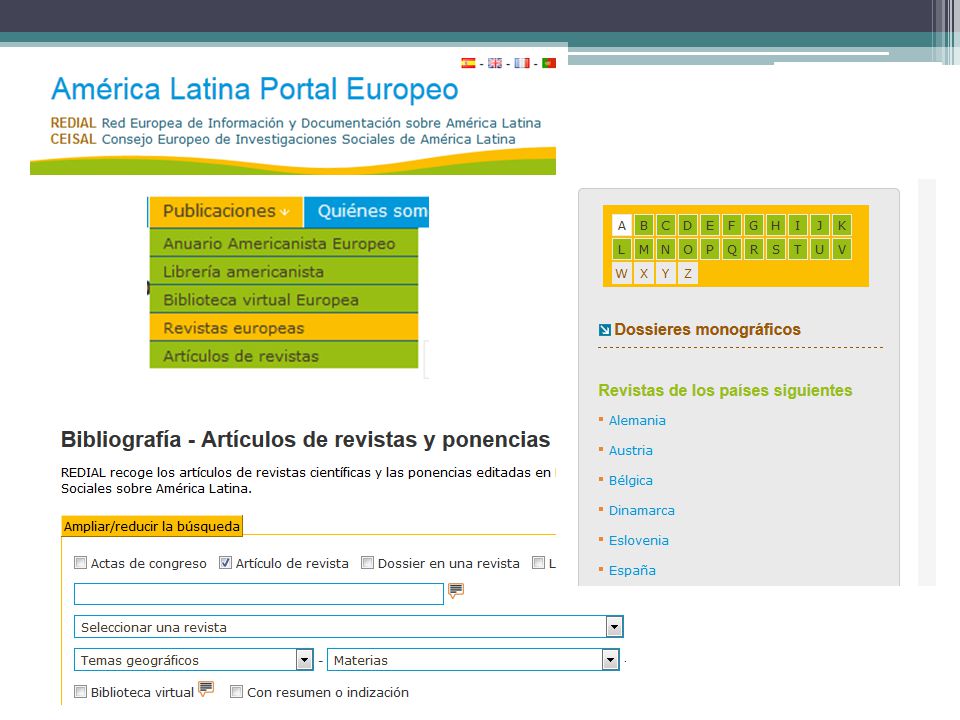Expand the Temas geográficos dropdown
Screen dimensions: 960x720
click(193, 660)
